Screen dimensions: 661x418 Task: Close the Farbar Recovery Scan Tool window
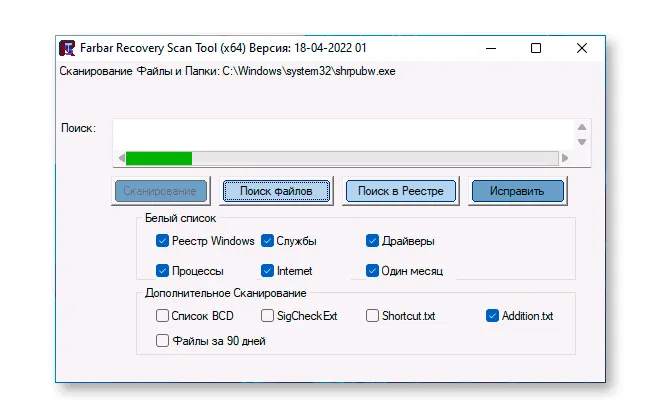[x=582, y=48]
